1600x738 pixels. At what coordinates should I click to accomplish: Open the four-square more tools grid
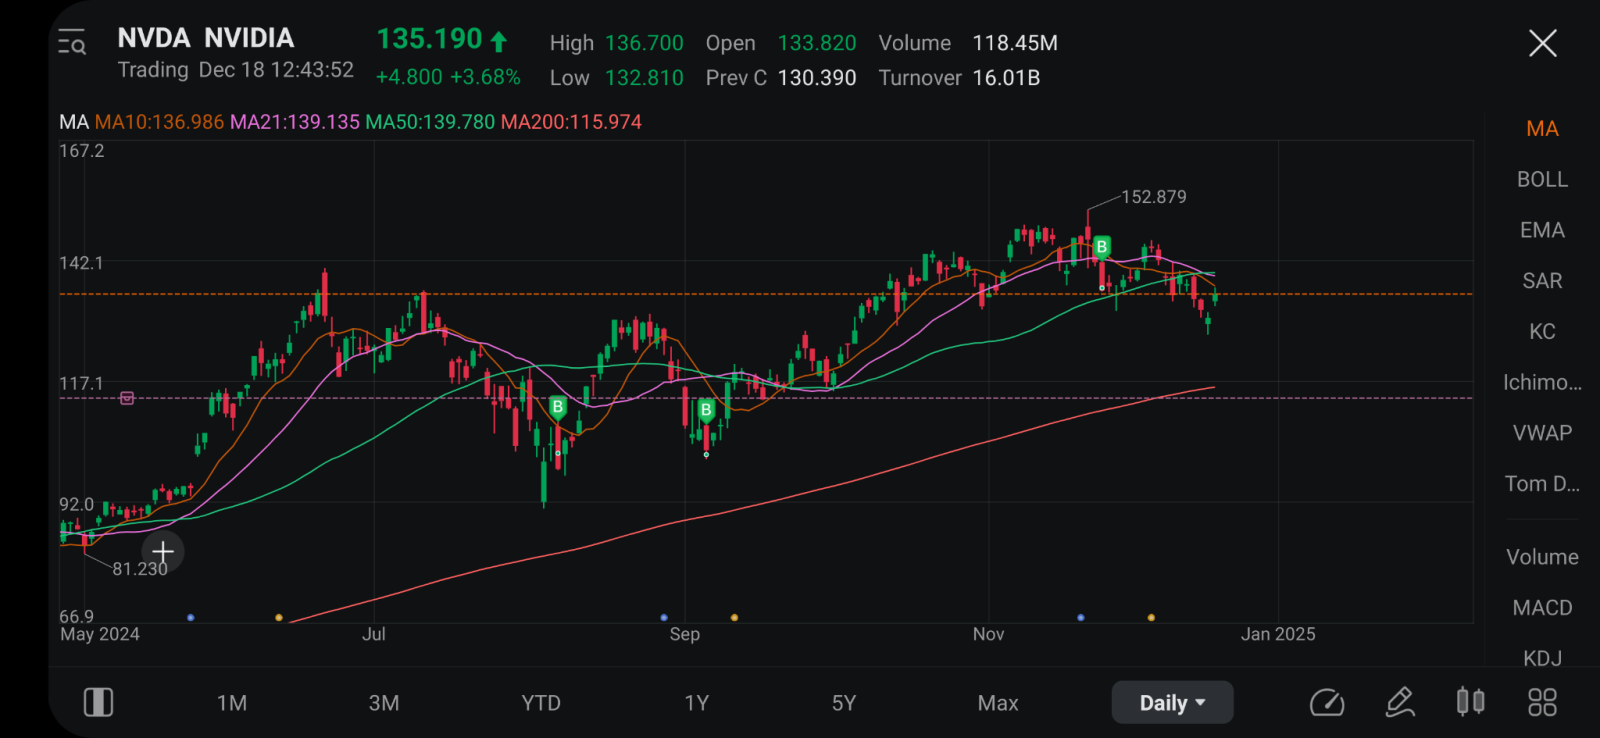pyautogui.click(x=1542, y=702)
